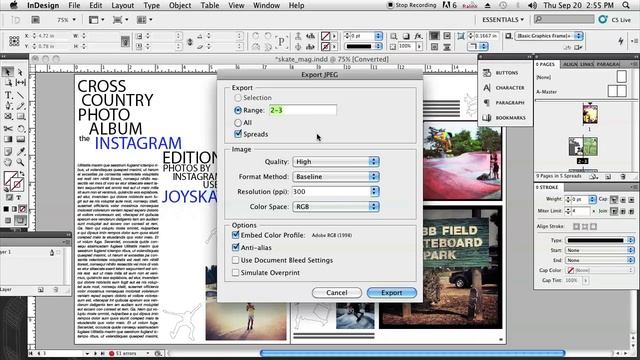Select the Rectangle Frame tool
The image size is (640, 360).
[8, 117]
